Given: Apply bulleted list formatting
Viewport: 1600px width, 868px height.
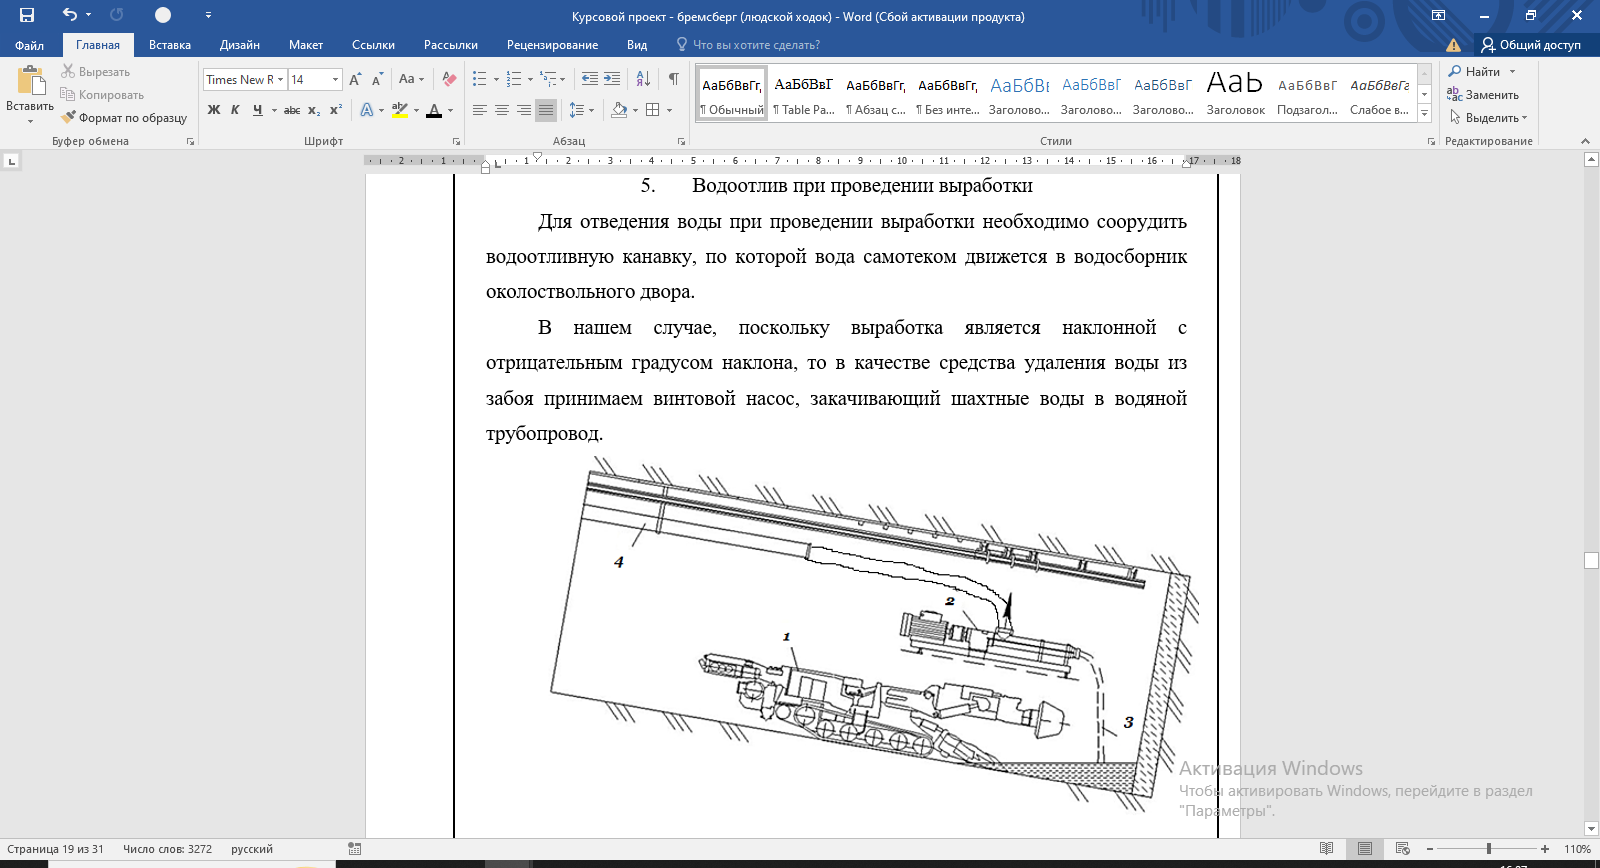Looking at the screenshot, I should tap(480, 79).
